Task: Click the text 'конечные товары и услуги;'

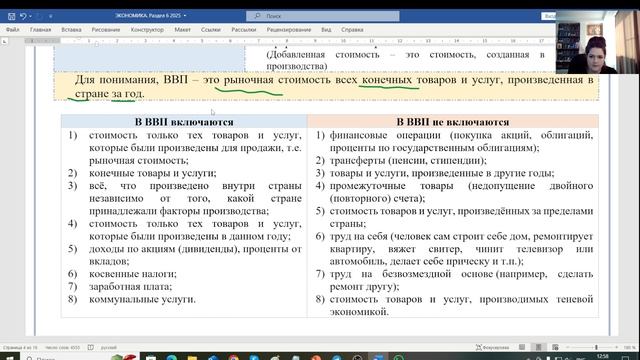Action: [x=153, y=173]
